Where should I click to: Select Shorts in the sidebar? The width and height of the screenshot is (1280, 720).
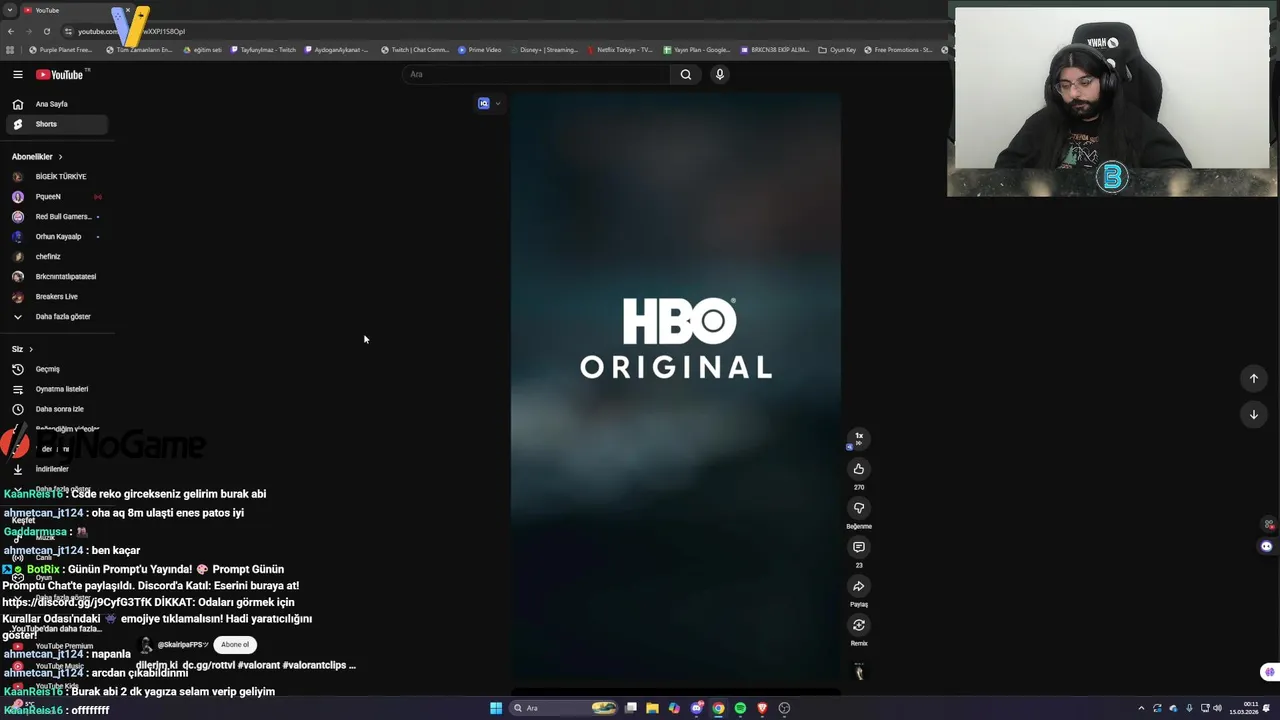tap(56, 124)
